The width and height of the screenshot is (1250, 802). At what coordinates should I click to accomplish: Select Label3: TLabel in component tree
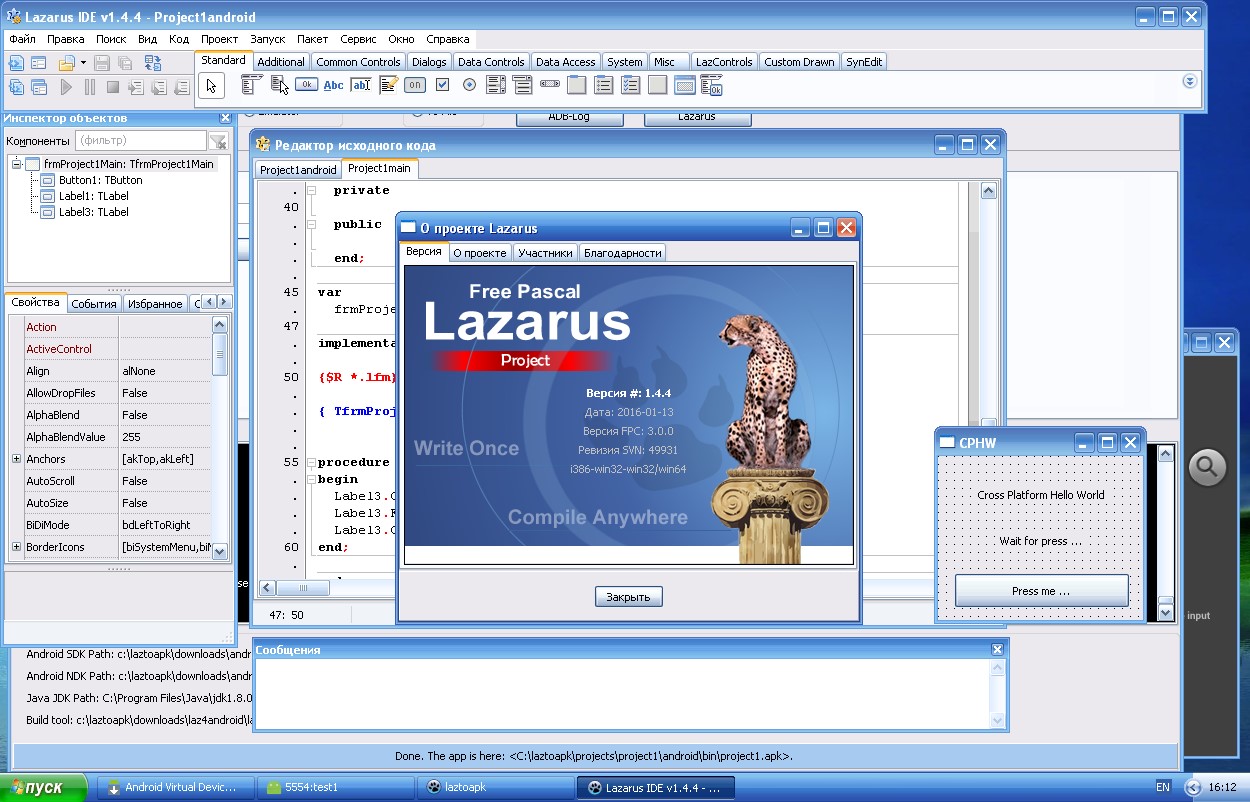coord(93,212)
